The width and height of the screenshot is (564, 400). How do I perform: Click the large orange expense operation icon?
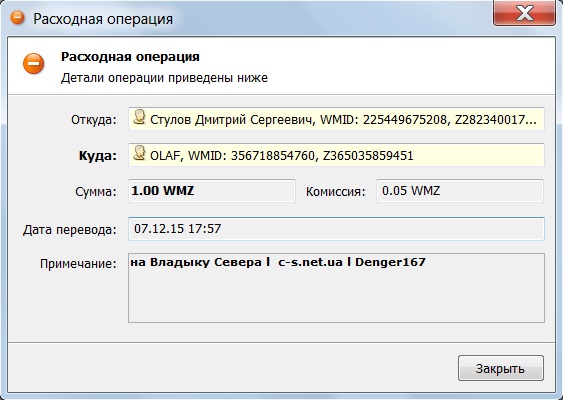point(33,64)
